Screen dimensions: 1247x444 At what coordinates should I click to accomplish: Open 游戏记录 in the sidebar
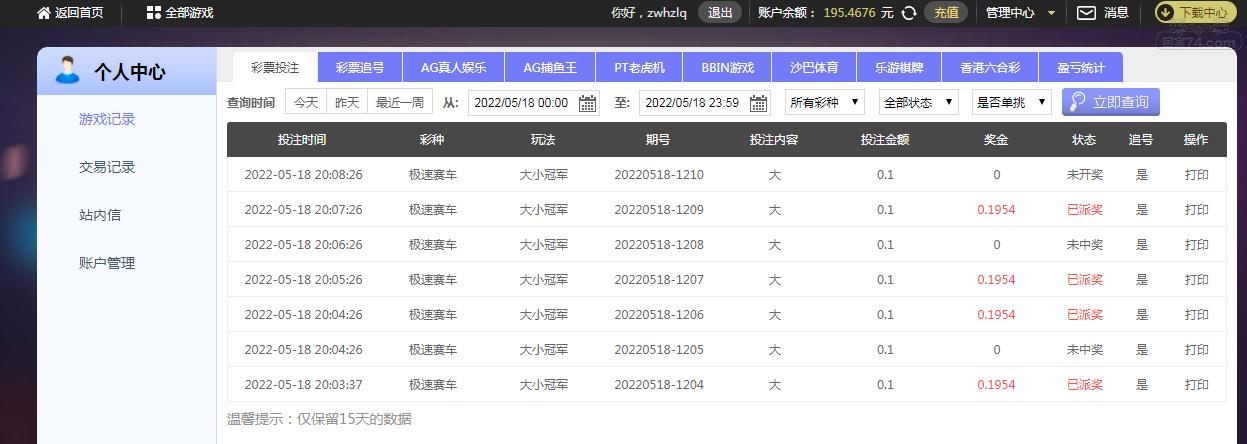coord(107,119)
